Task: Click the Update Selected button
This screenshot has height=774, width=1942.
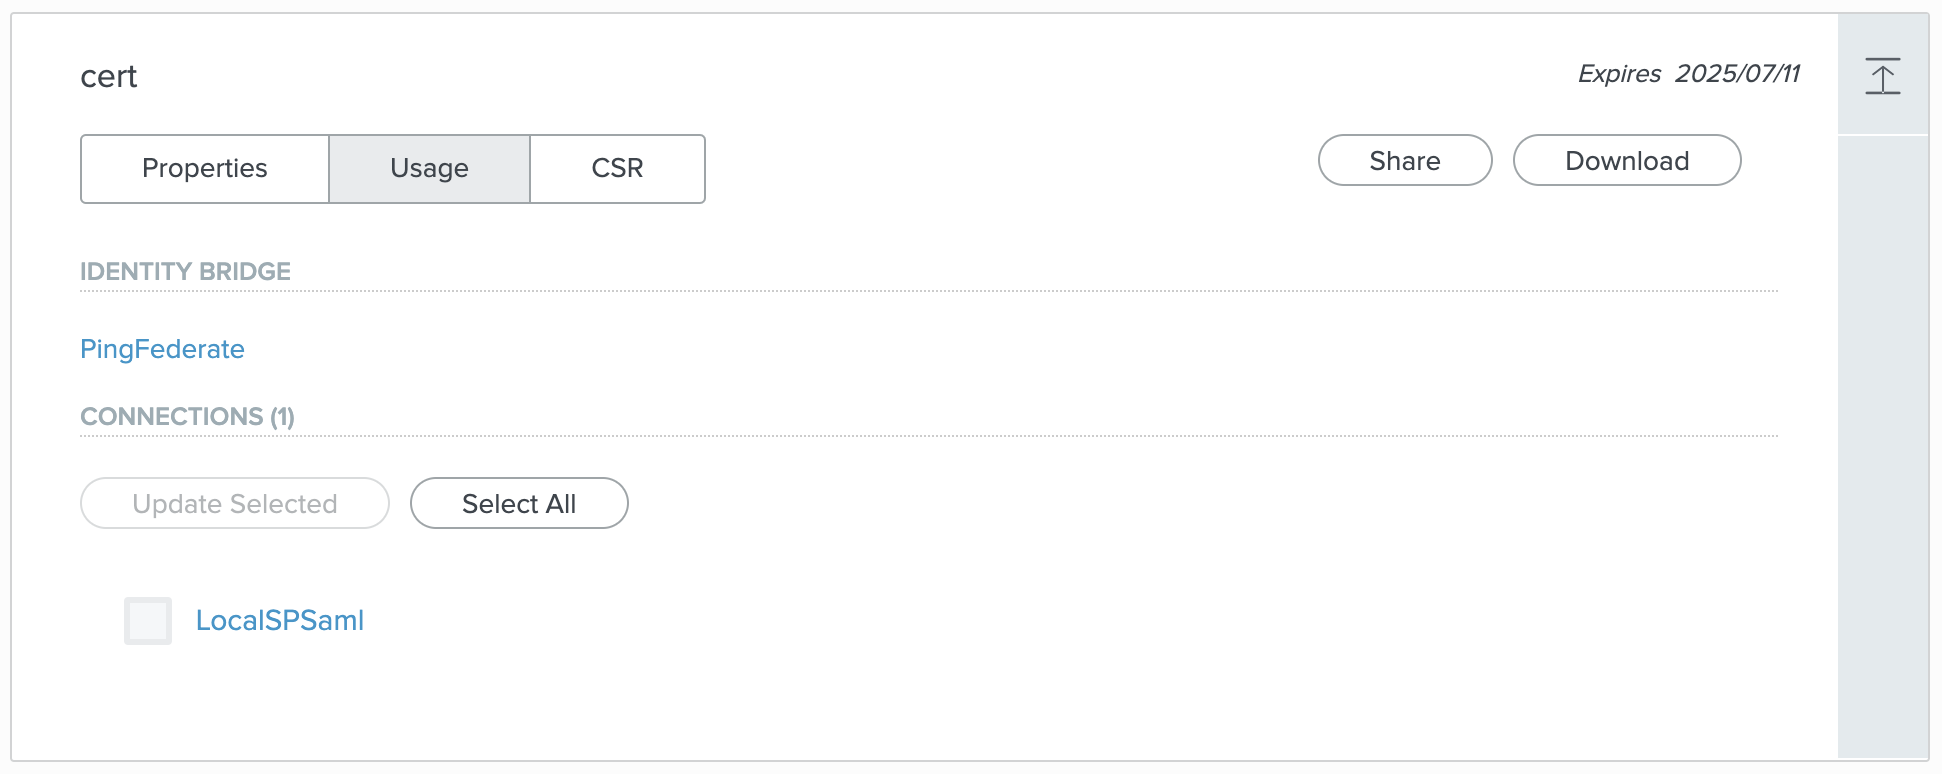Action: pyautogui.click(x=234, y=503)
